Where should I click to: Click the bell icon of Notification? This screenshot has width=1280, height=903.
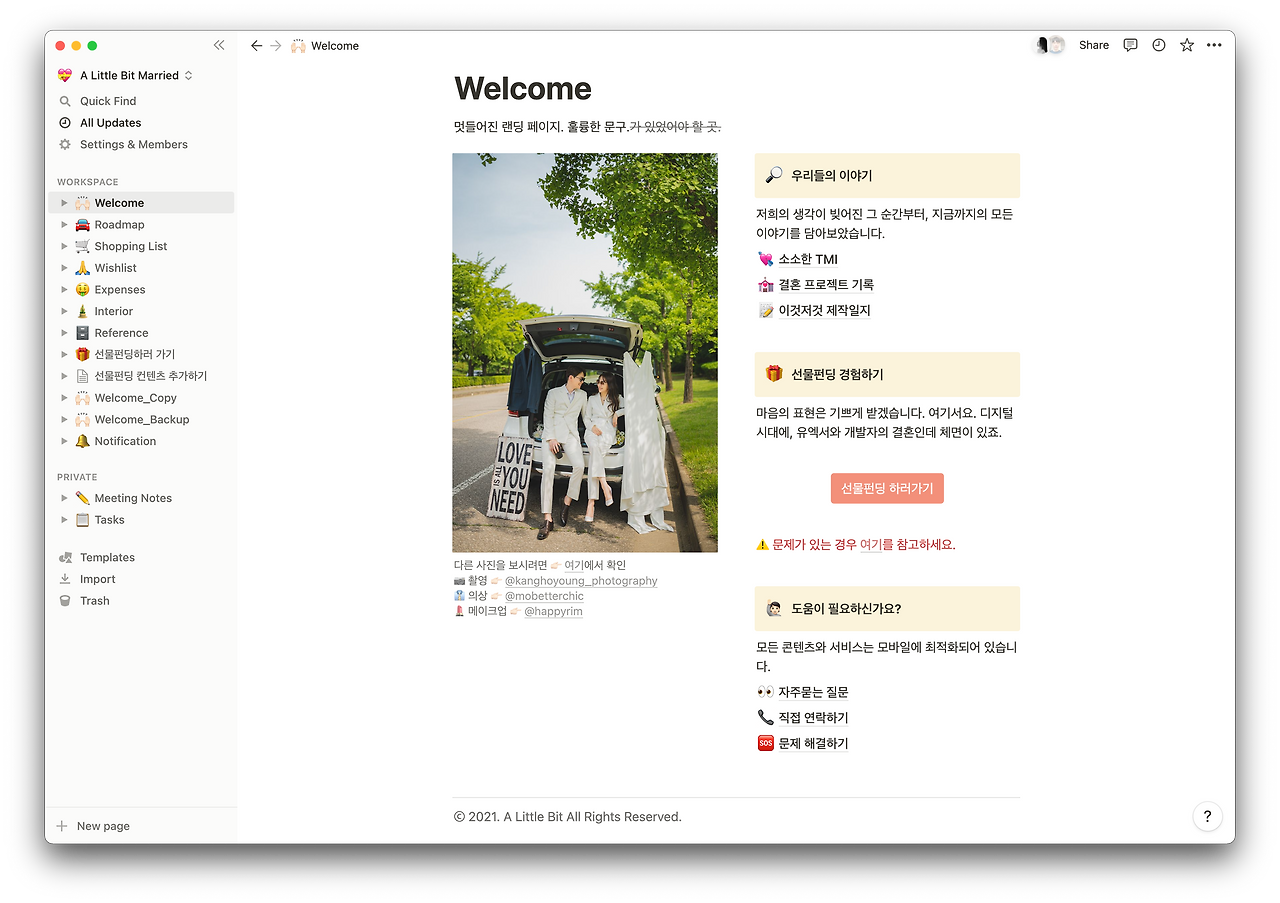(83, 441)
